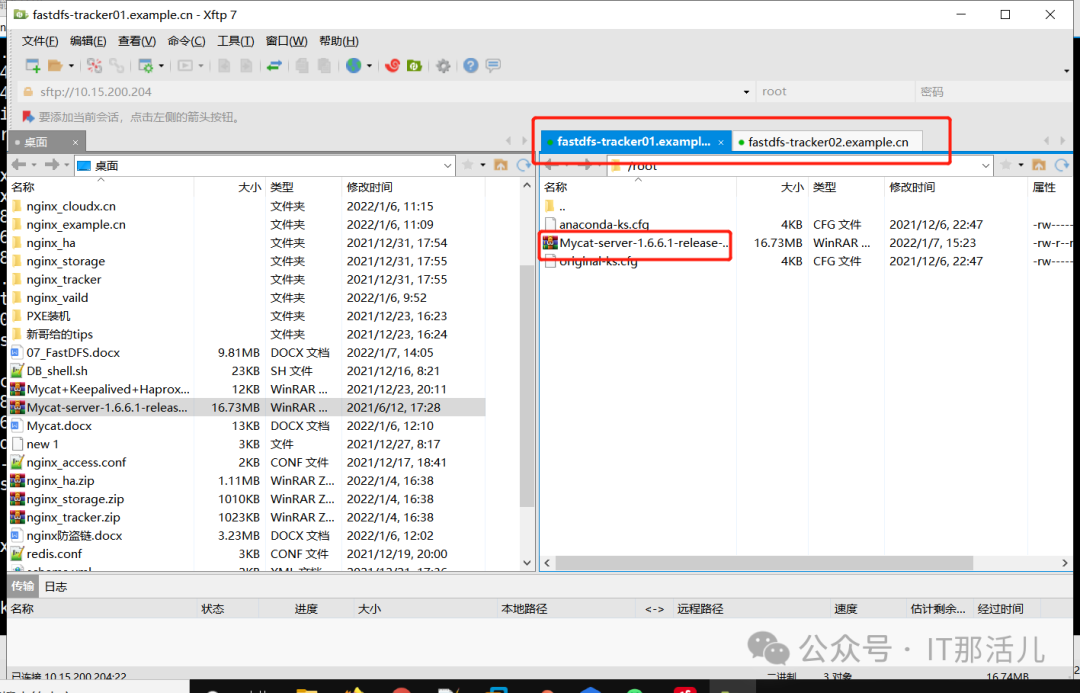
Task: Sort remote files by 类型 column
Action: click(844, 187)
